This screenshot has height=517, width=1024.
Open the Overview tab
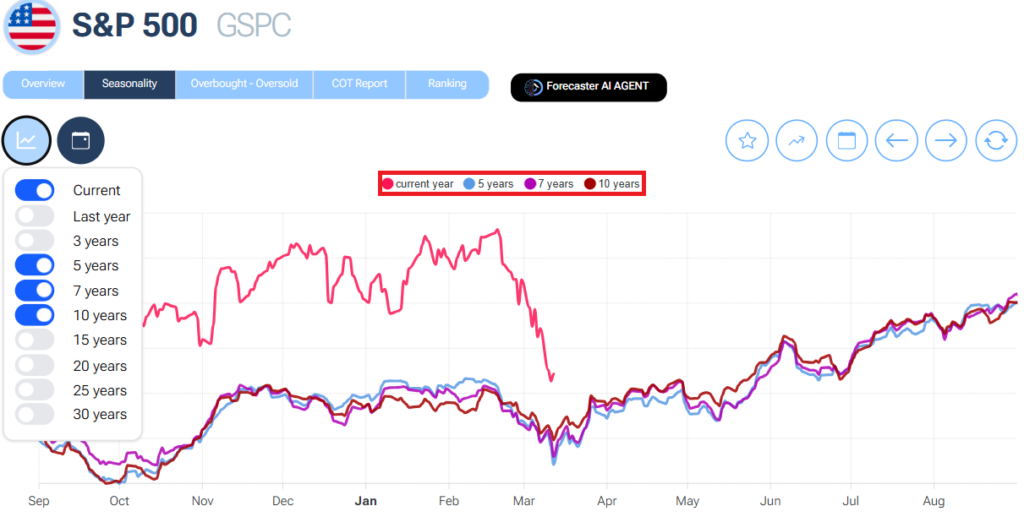[43, 84]
